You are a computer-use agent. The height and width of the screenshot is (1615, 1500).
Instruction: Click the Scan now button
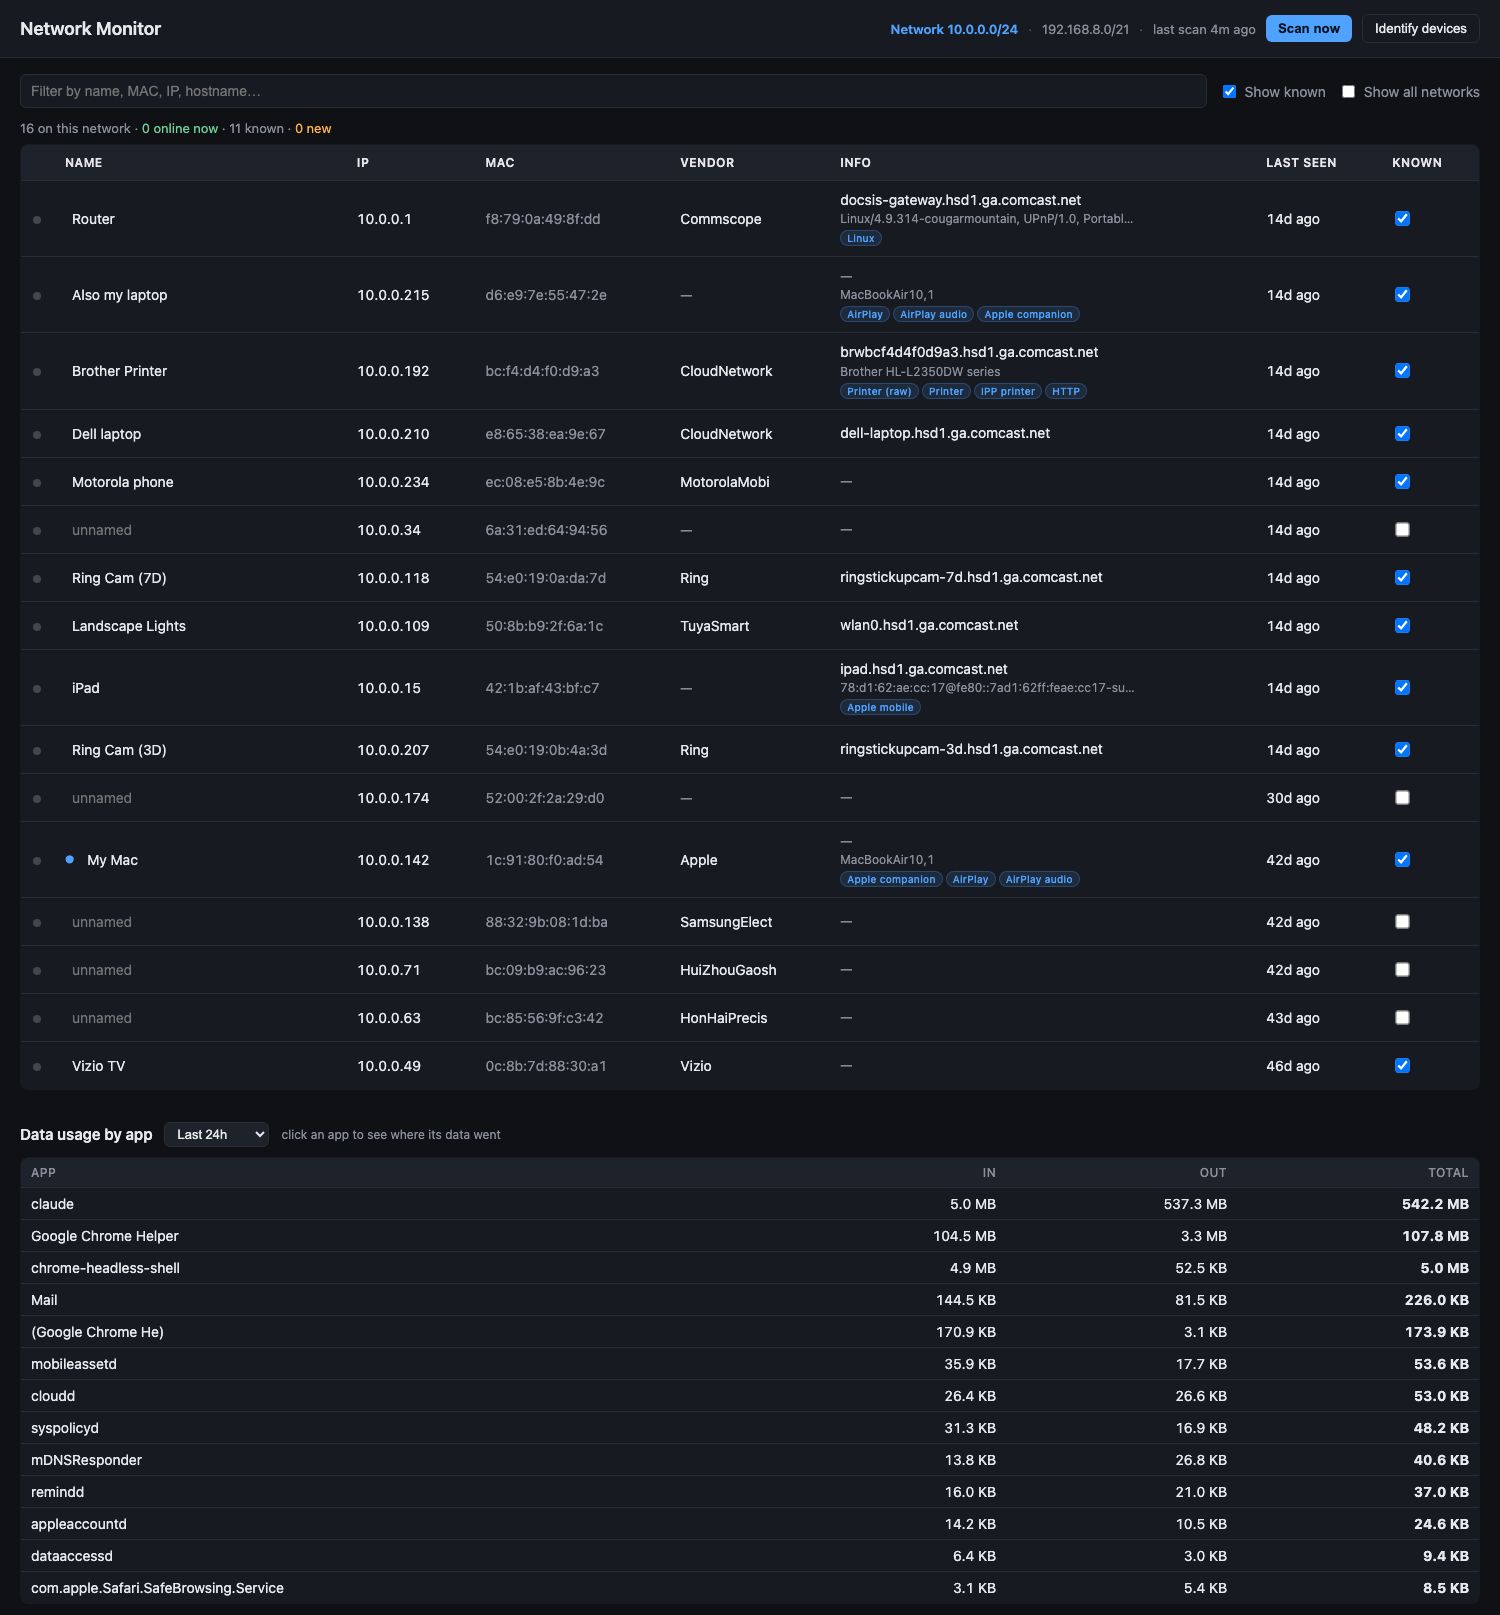point(1308,29)
